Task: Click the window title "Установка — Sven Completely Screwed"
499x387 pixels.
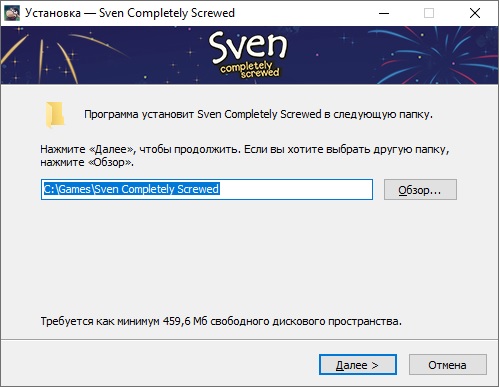Action: click(x=130, y=13)
